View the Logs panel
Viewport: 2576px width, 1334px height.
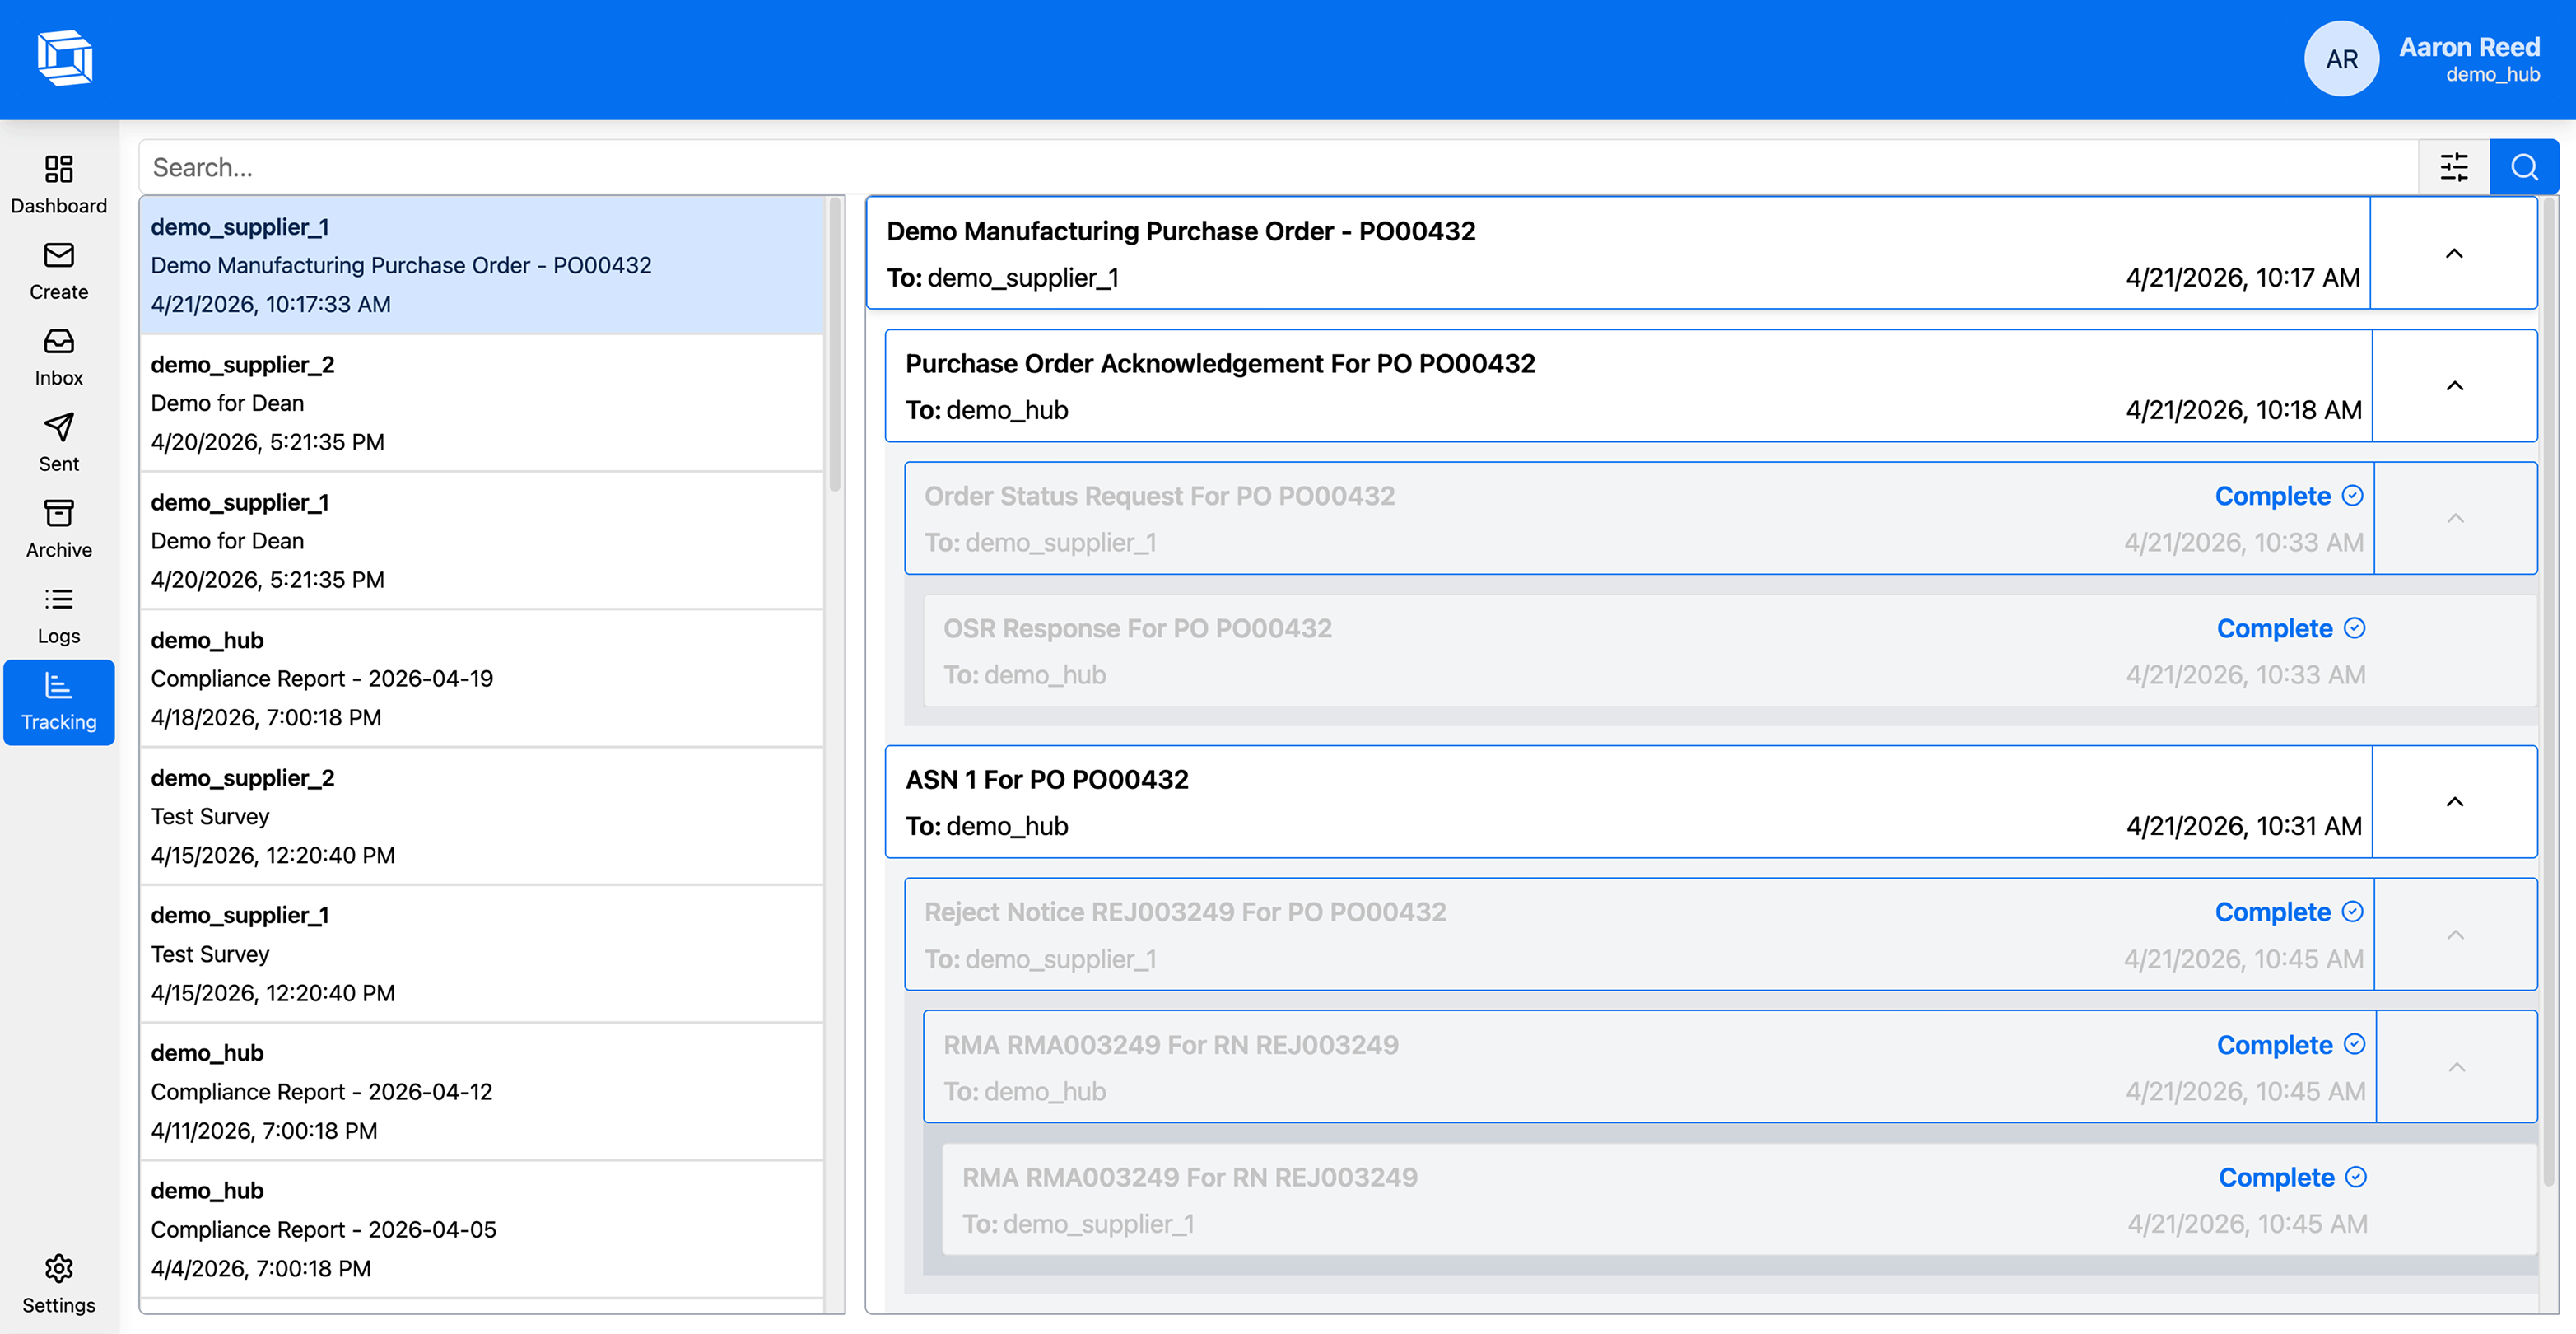pos(58,612)
